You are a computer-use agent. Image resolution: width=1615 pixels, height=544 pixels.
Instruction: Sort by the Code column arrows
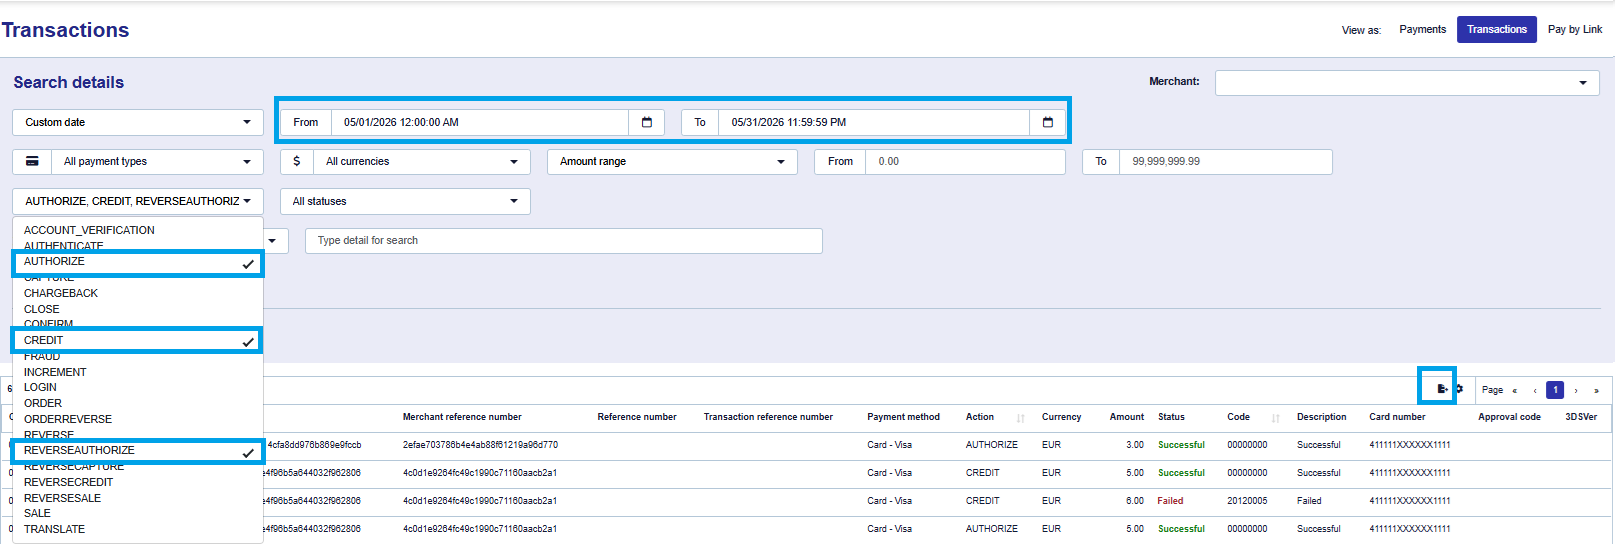click(x=1276, y=418)
